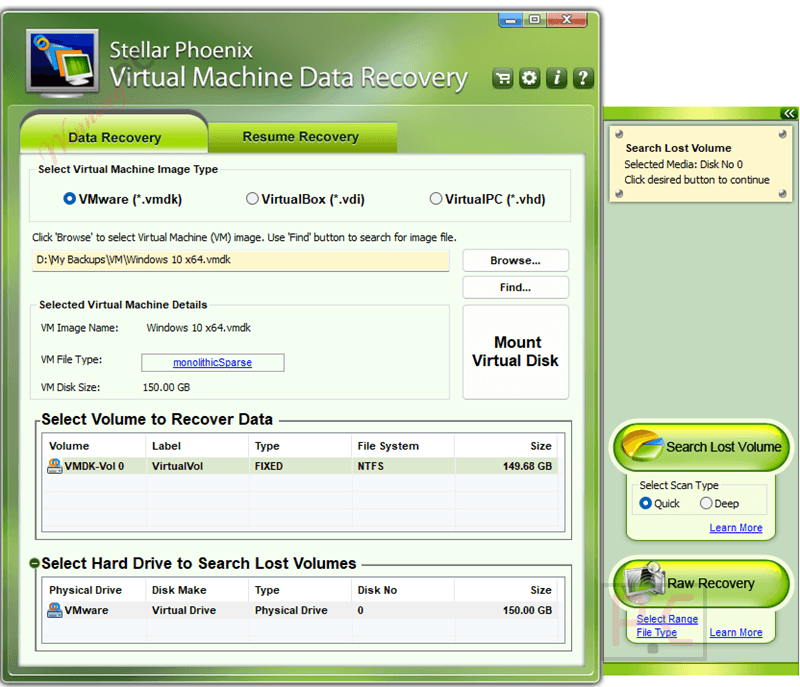Click the Browse... button
Image resolution: width=800 pixels, height=687 pixels.
pos(515,261)
